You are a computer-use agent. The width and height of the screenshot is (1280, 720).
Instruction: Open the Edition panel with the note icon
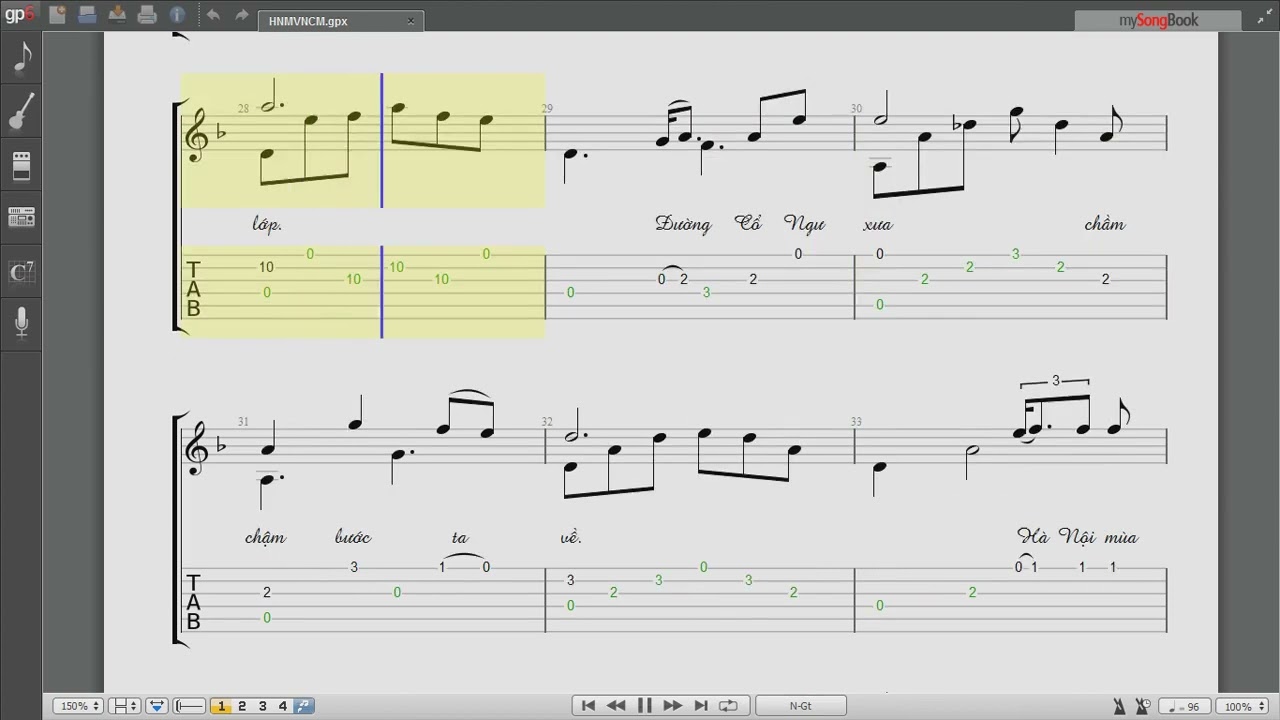(21, 59)
